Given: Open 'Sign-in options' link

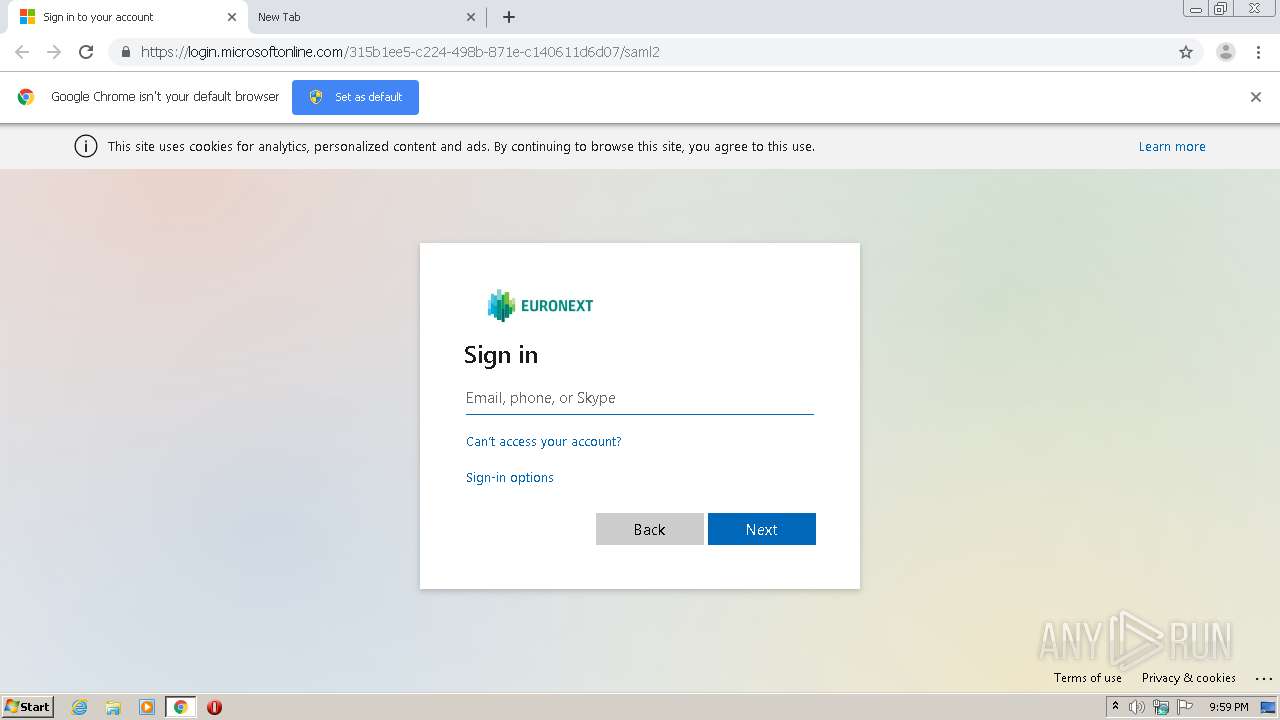Looking at the screenshot, I should coord(509,477).
